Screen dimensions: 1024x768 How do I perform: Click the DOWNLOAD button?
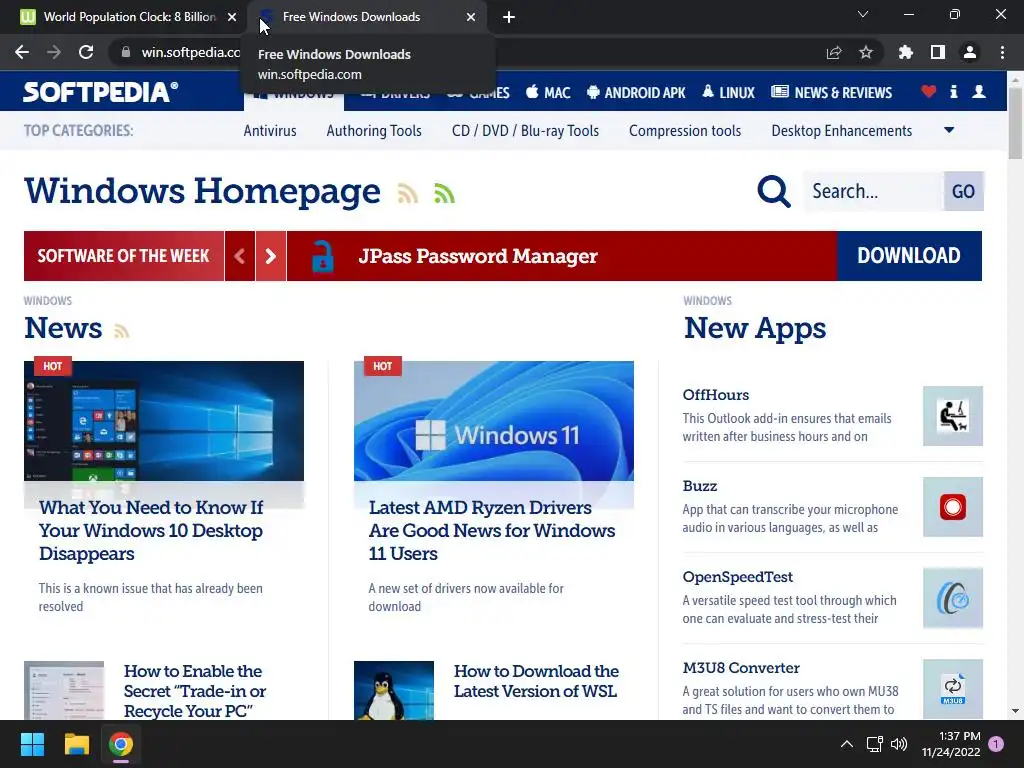click(909, 256)
